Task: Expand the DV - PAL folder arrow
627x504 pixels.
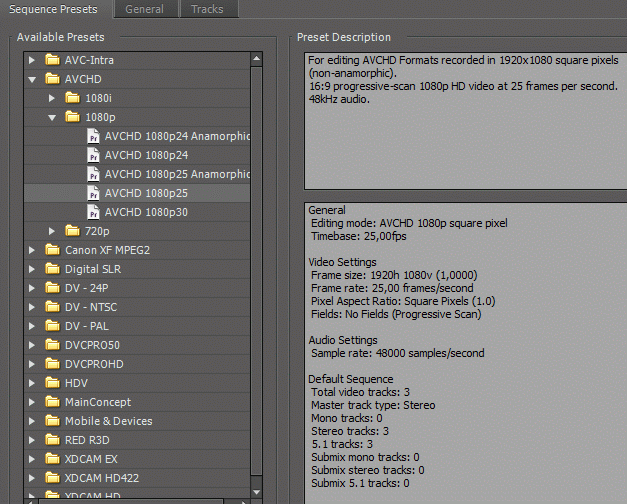Action: click(x=32, y=326)
